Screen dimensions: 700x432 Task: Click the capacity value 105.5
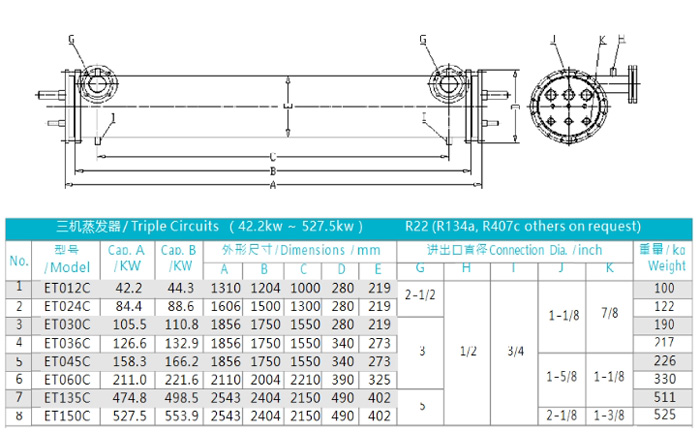click(x=129, y=324)
